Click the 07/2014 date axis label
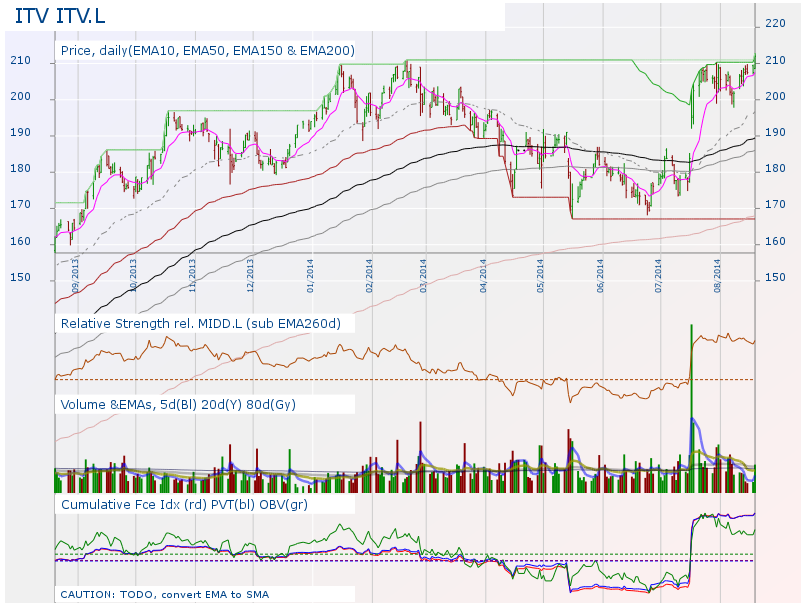801x603 pixels. 657,276
